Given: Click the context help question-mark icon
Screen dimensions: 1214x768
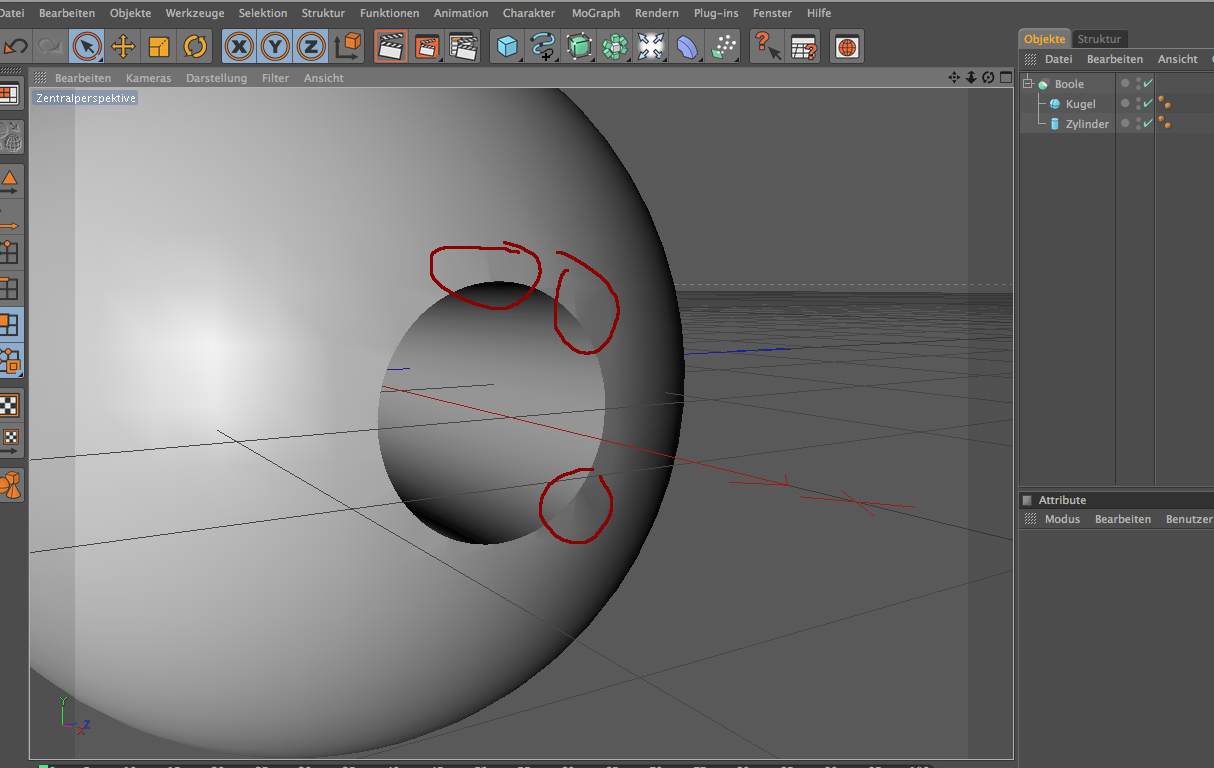Looking at the screenshot, I should click(767, 46).
